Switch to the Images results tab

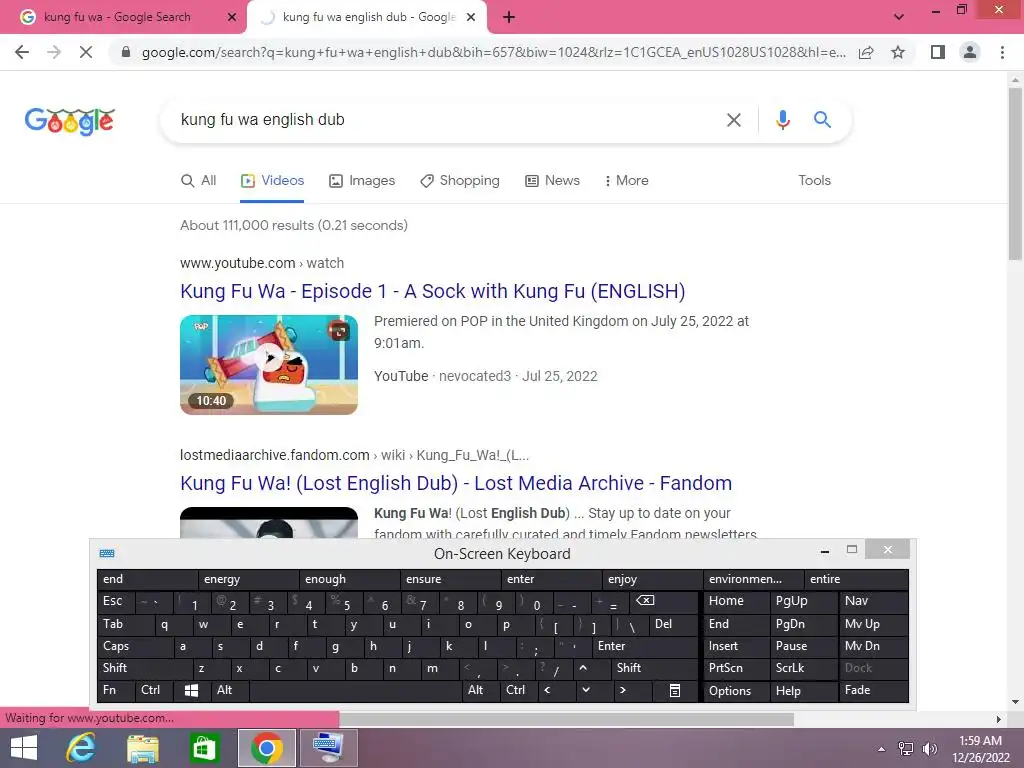point(362,181)
